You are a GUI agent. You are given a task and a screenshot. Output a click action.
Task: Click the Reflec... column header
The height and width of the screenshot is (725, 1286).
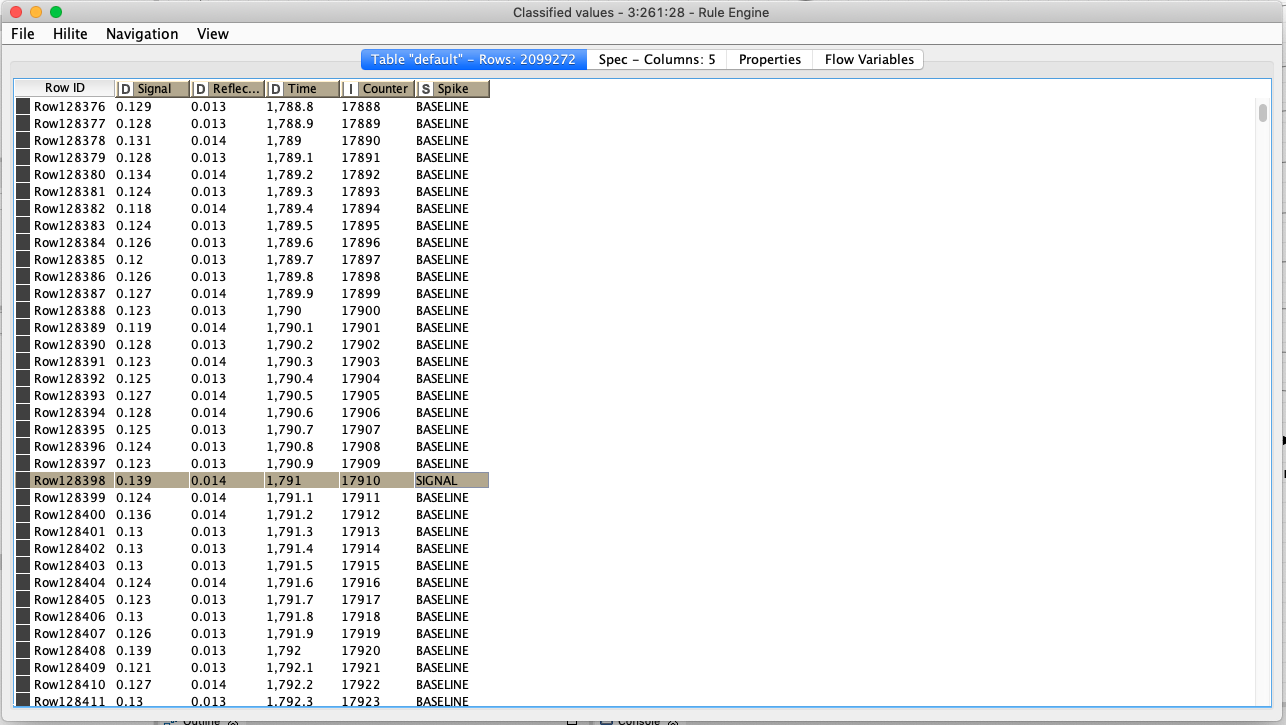pyautogui.click(x=228, y=89)
